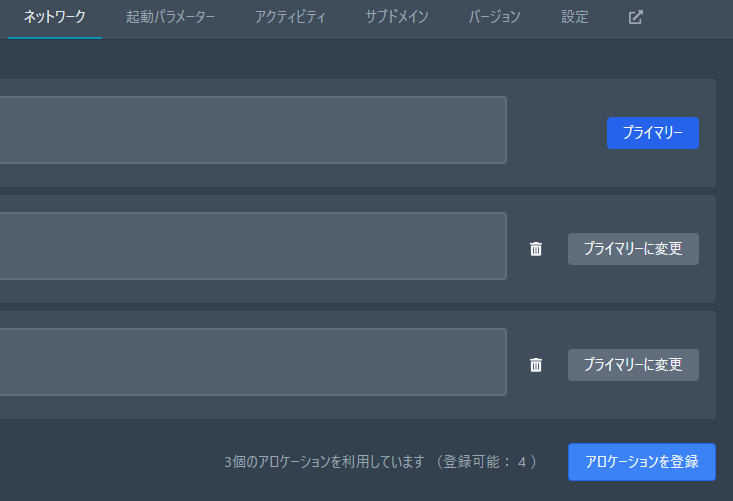Viewport: 733px width, 501px height.
Task: Delete the third allocation with trash icon
Action: click(x=536, y=365)
